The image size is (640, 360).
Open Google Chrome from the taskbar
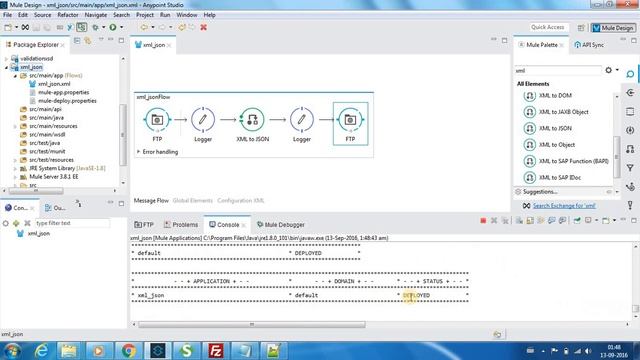(129, 350)
